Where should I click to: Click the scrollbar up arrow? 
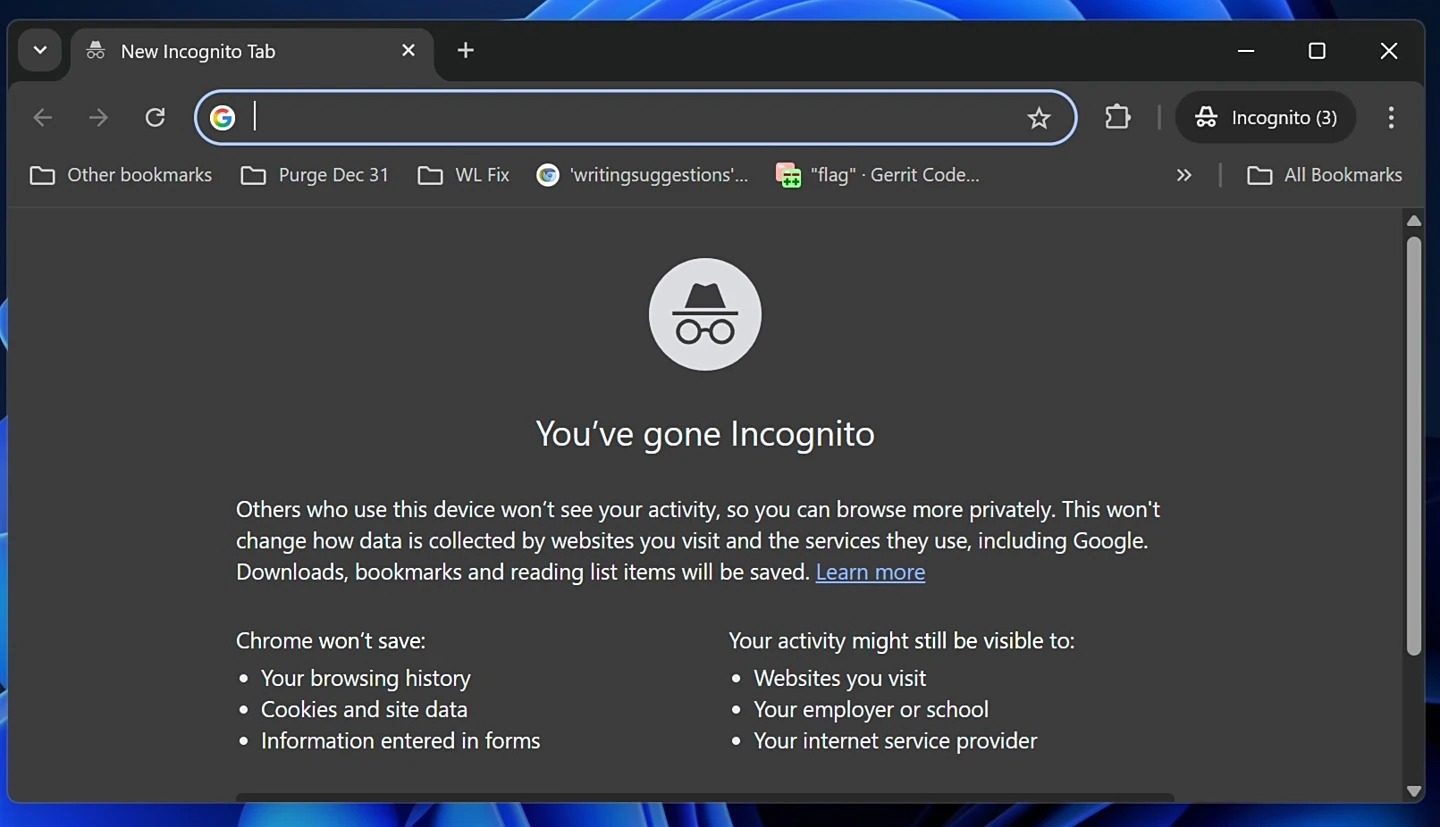[x=1414, y=221]
